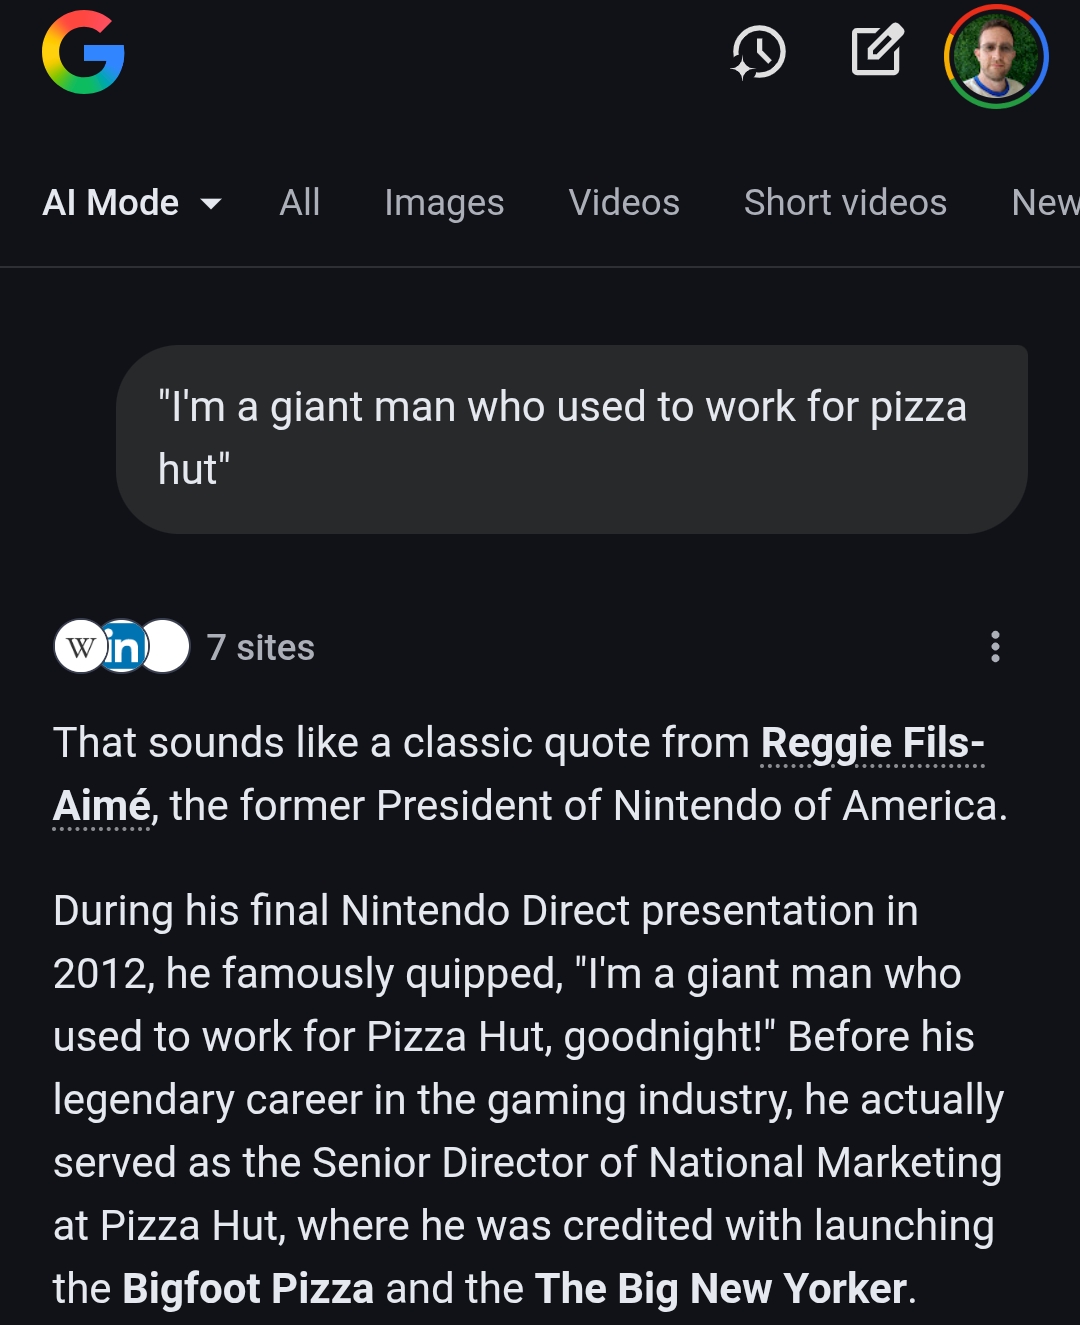Switch to the partially visible News tab
This screenshot has height=1325, width=1080.
[1045, 203]
